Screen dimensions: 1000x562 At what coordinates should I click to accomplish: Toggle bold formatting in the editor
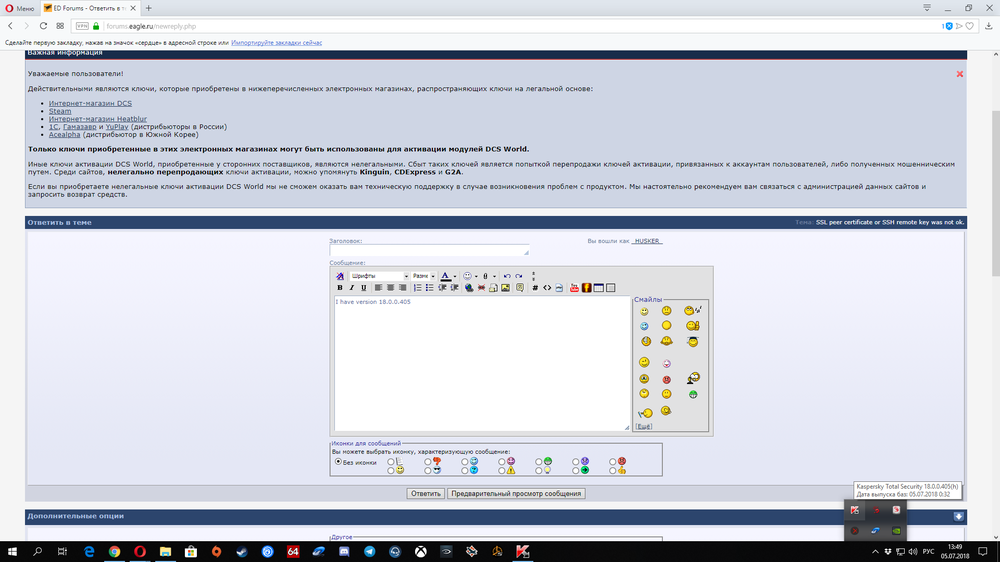(340, 288)
